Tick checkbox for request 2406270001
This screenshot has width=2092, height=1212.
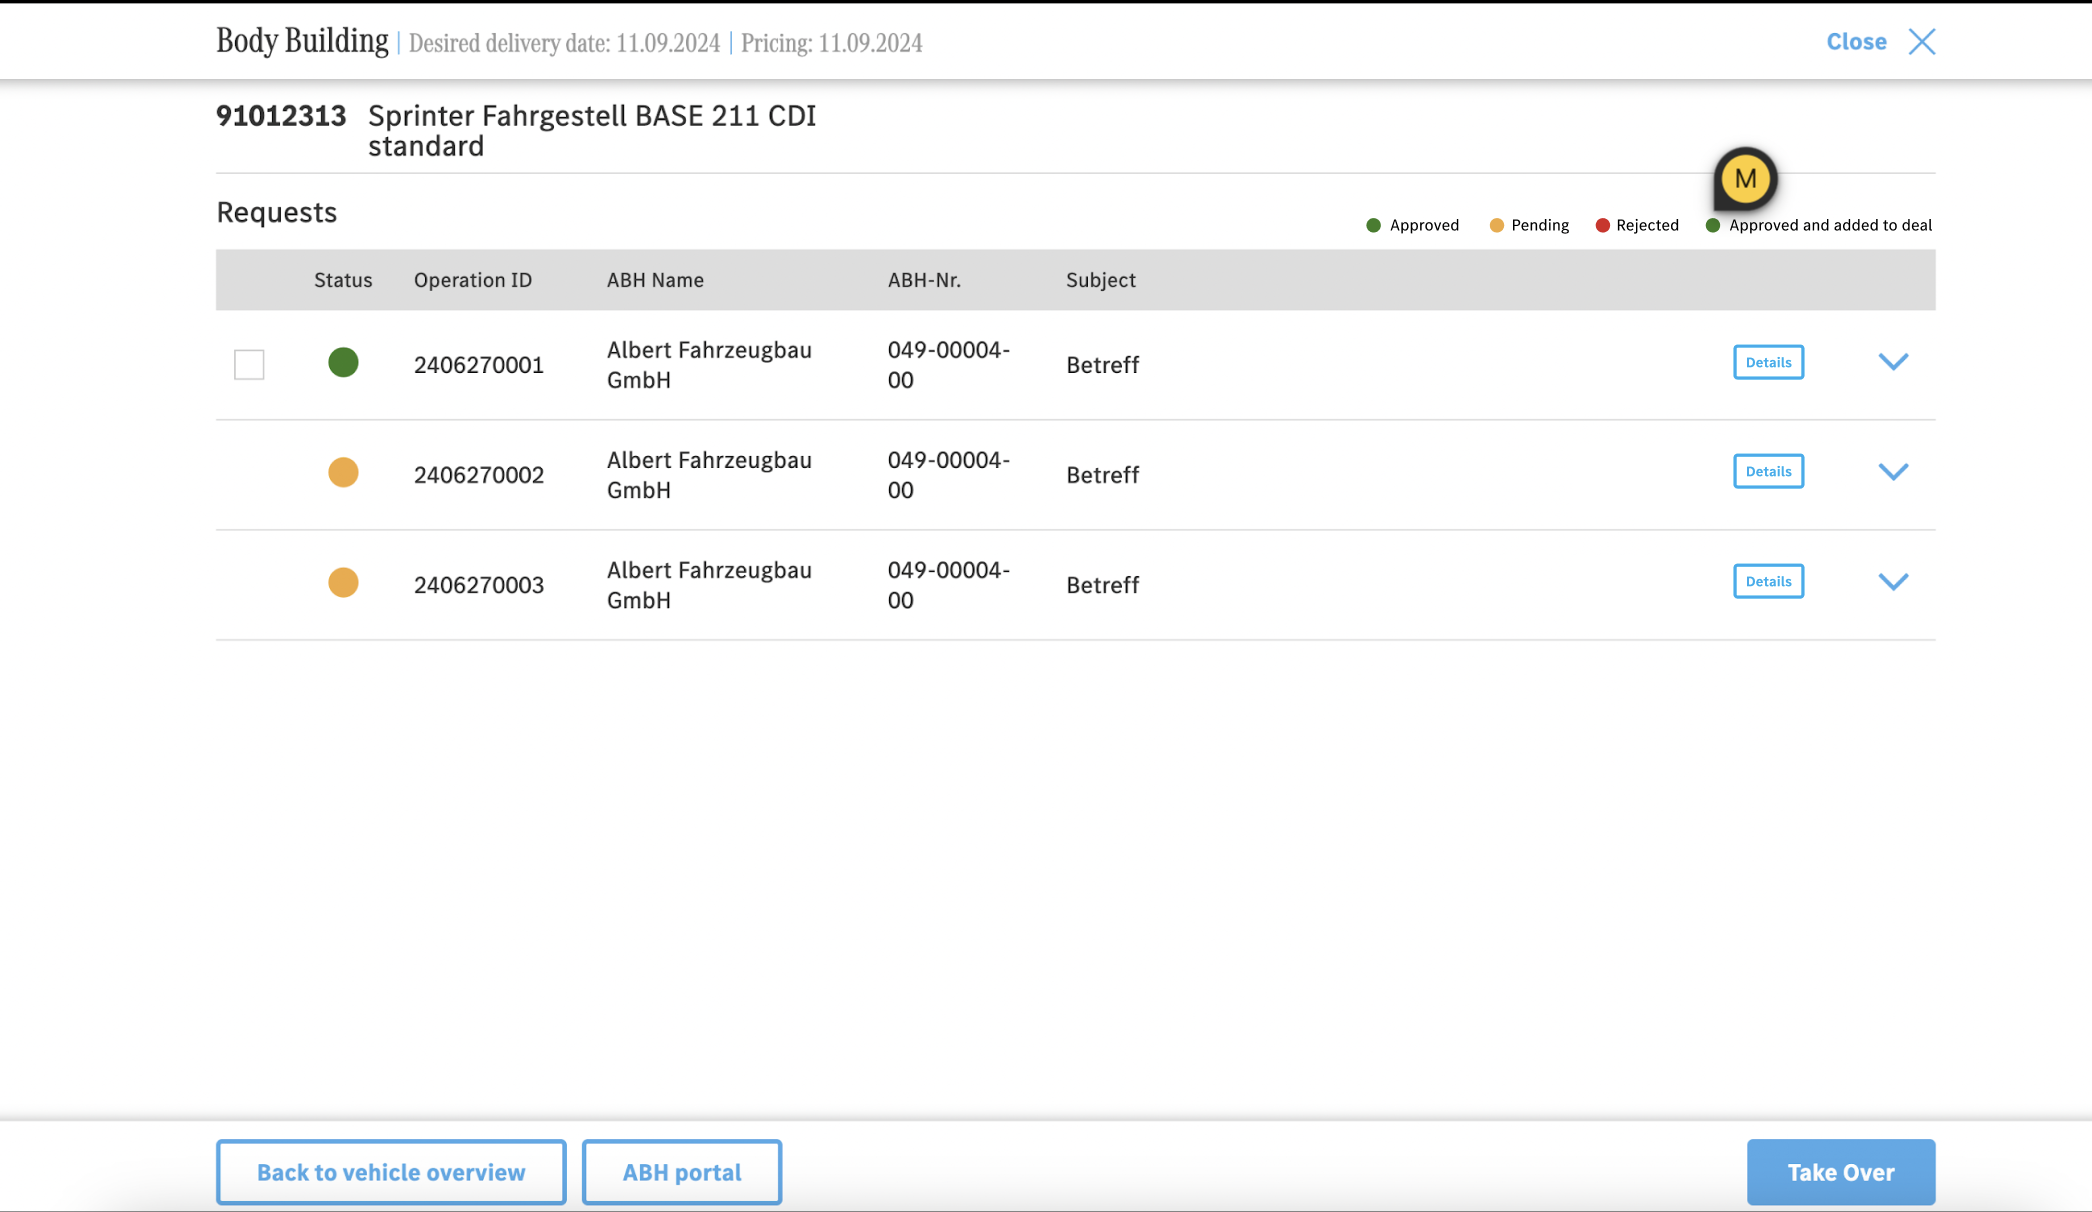pyautogui.click(x=249, y=364)
